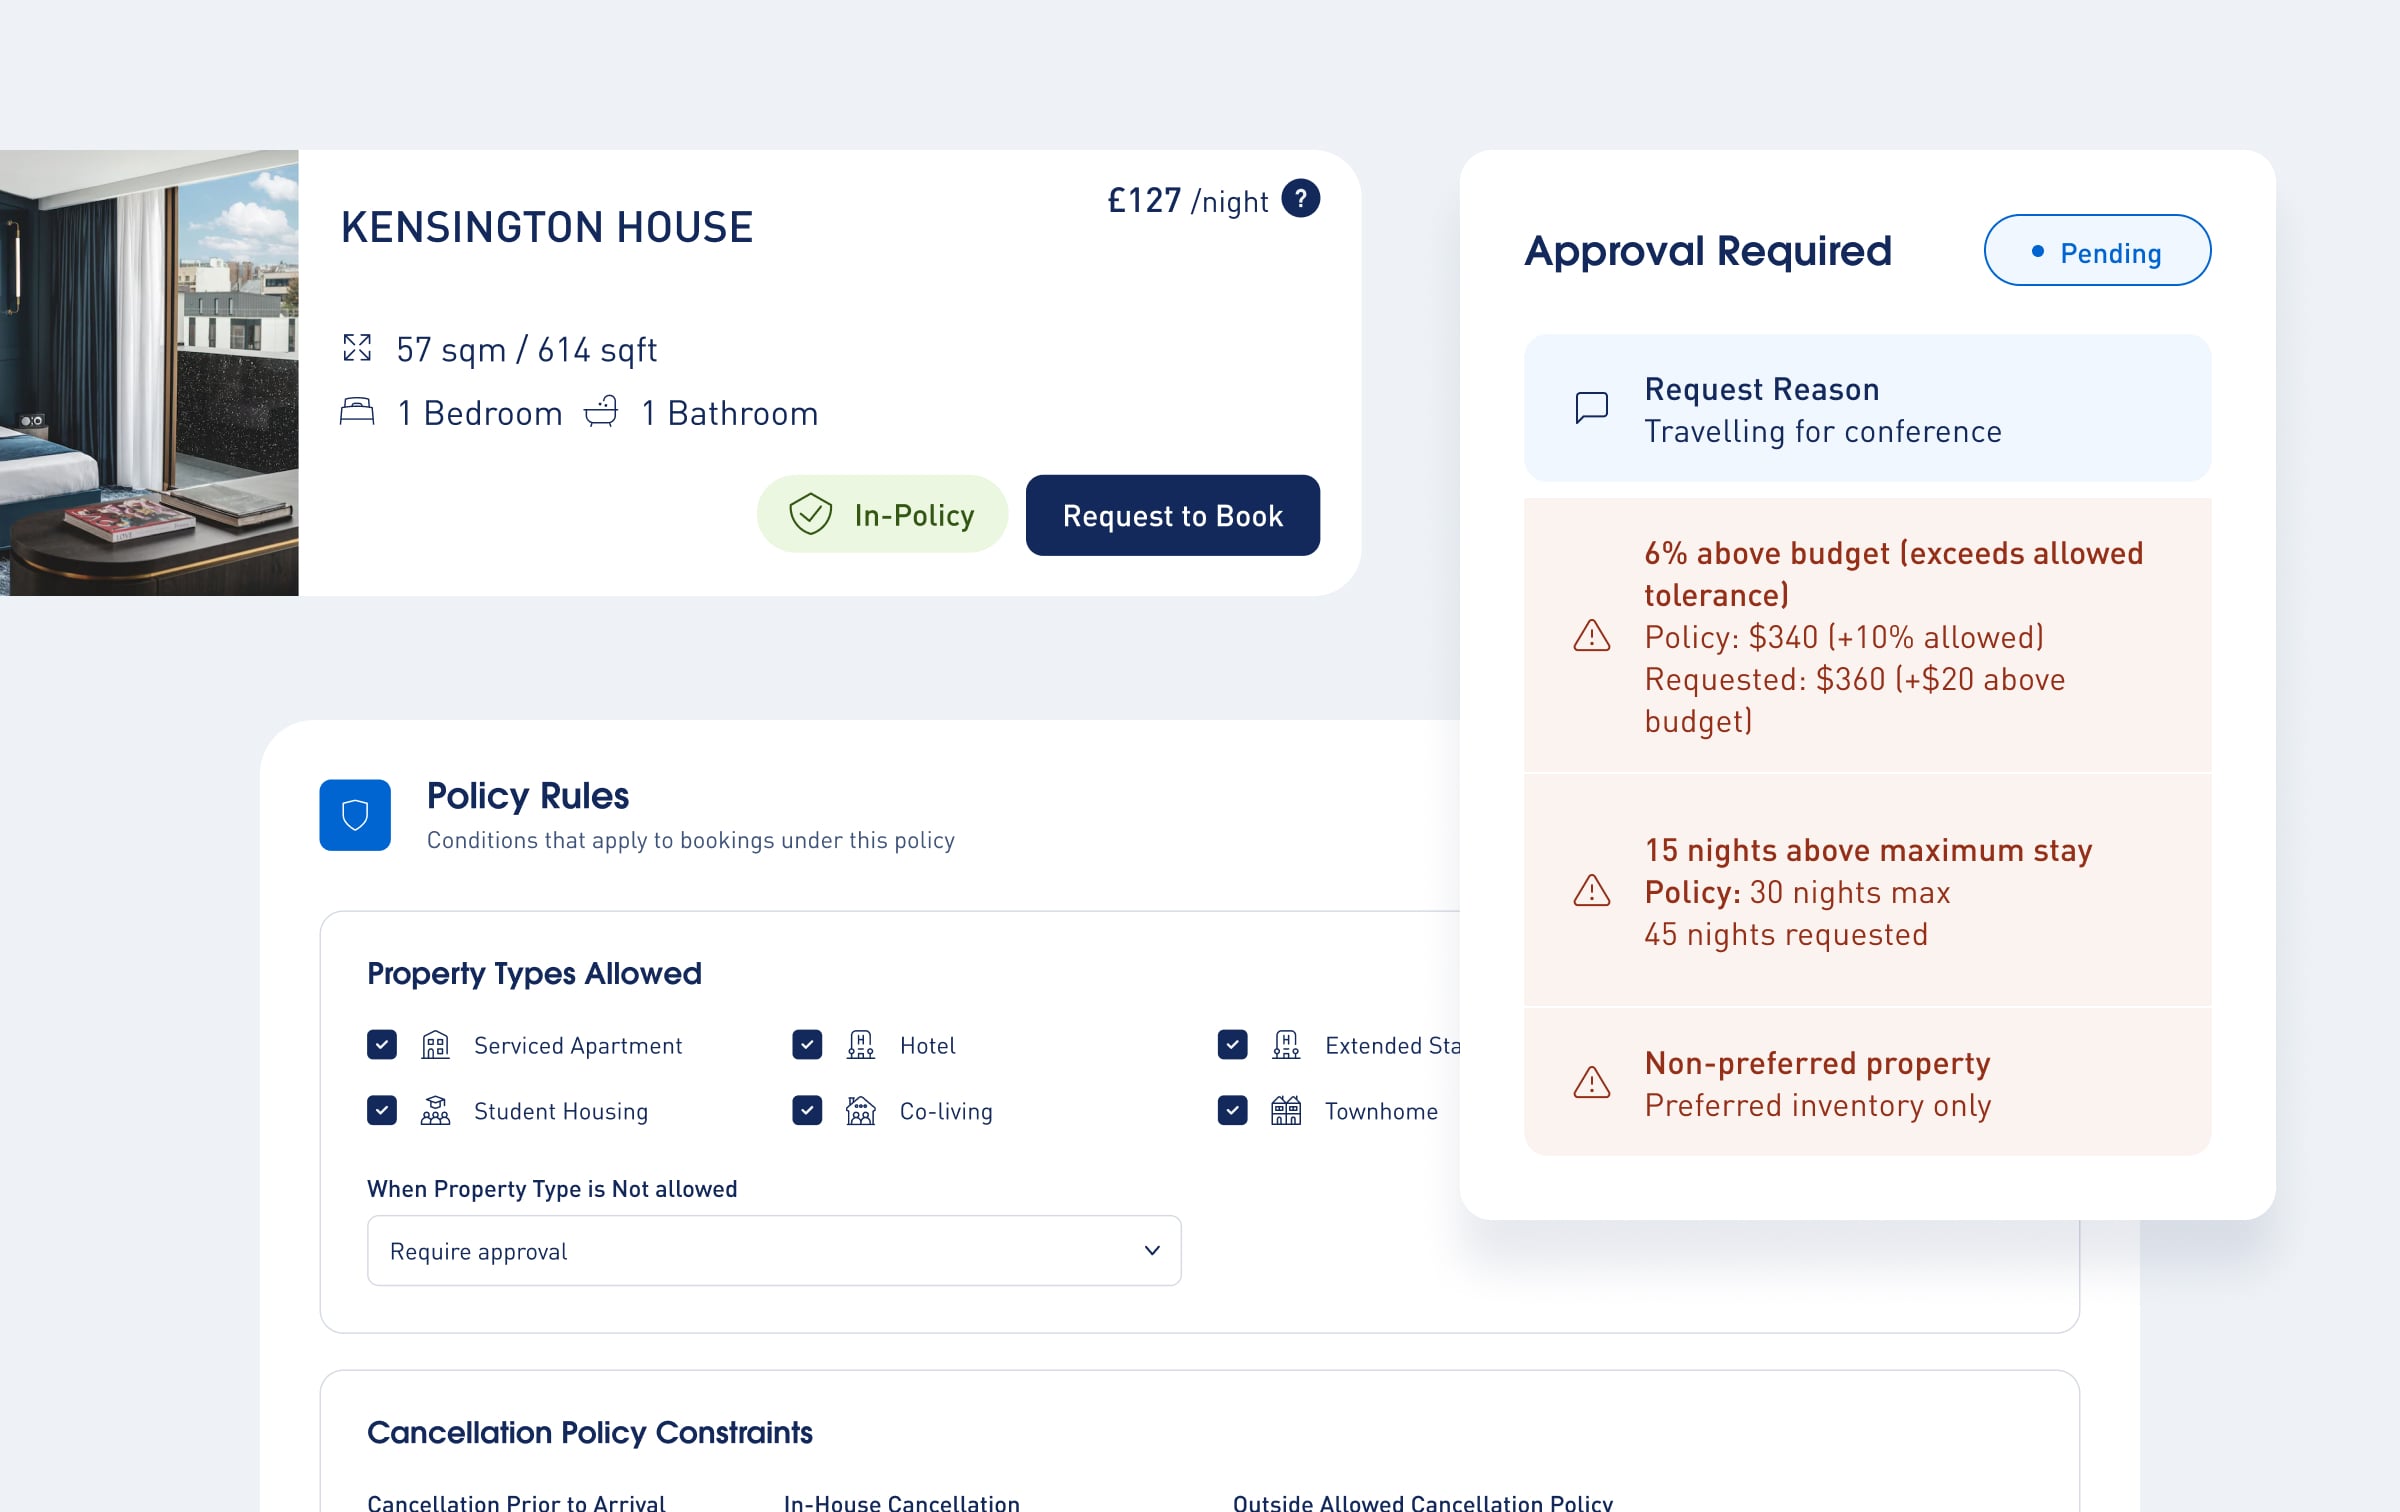Click the Townhome building icon
This screenshot has height=1512, width=2400.
(x=1286, y=1111)
